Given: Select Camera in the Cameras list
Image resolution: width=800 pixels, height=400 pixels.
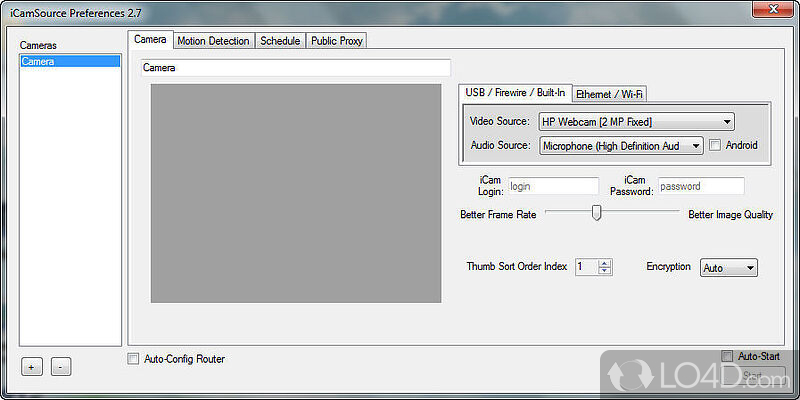Looking at the screenshot, I should tap(70, 61).
